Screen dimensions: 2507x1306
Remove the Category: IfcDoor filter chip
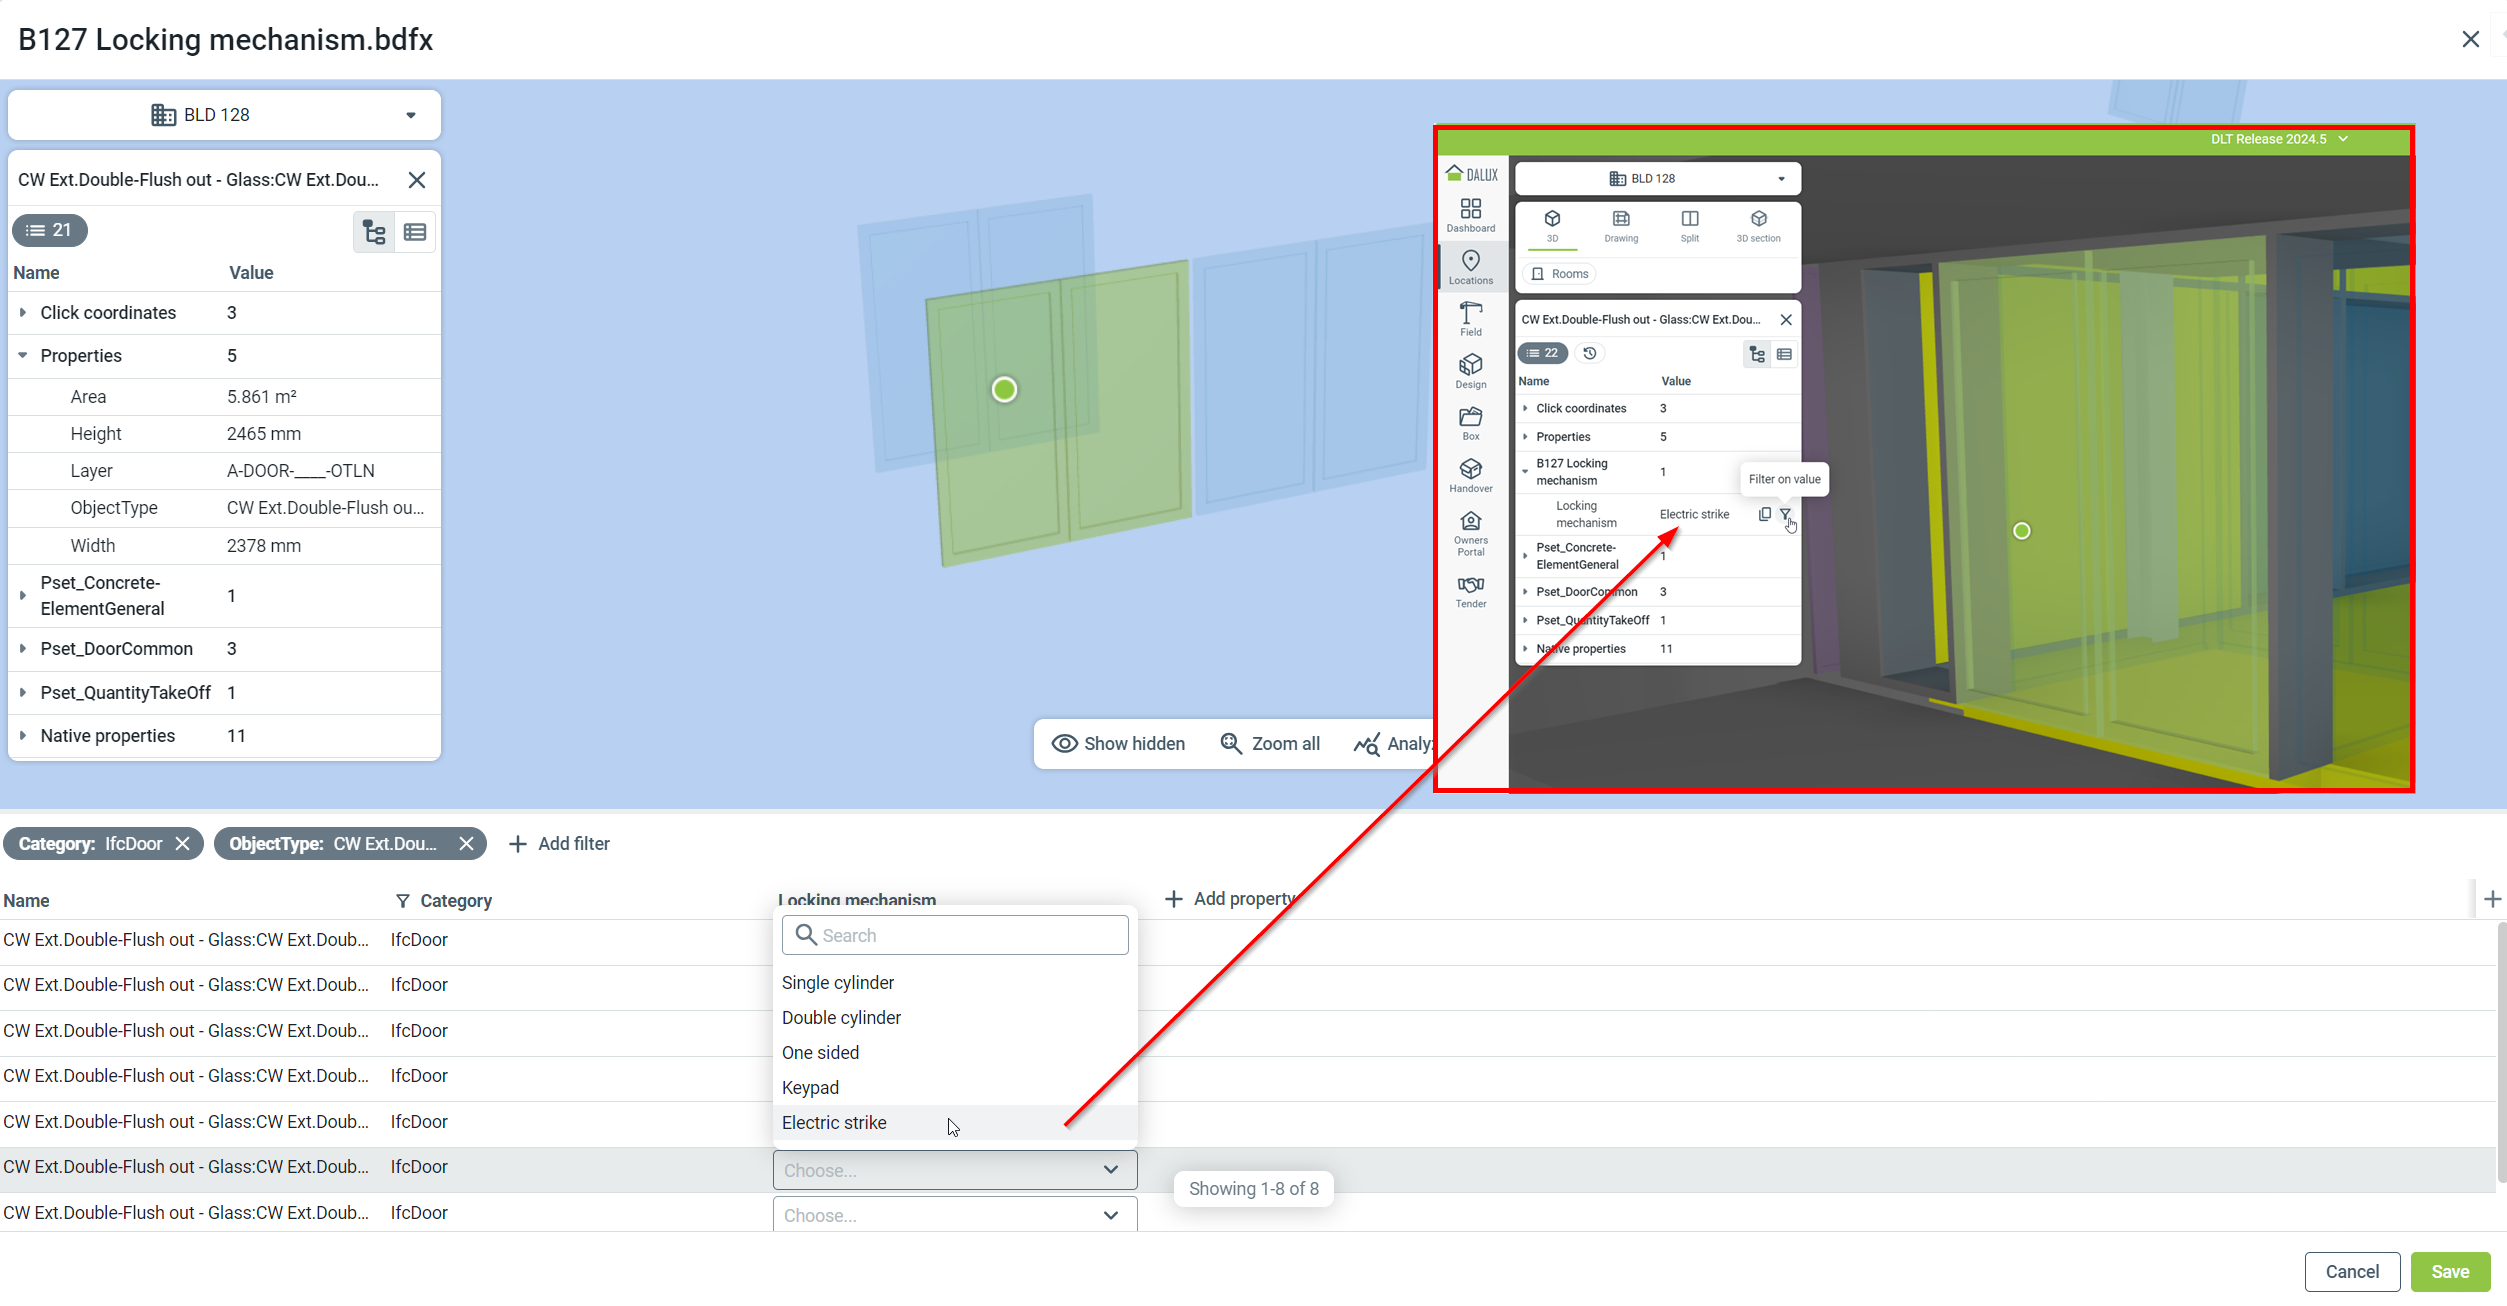182,843
